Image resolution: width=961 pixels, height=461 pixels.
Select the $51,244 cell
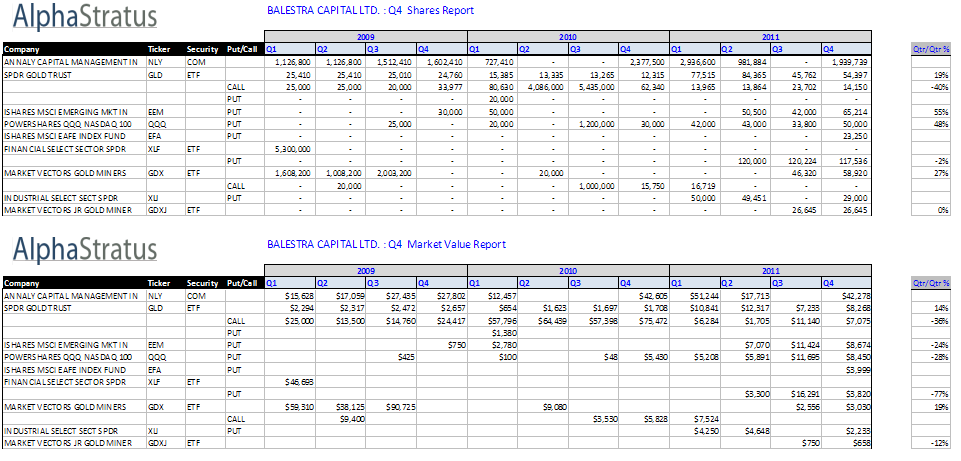pyautogui.click(x=694, y=295)
